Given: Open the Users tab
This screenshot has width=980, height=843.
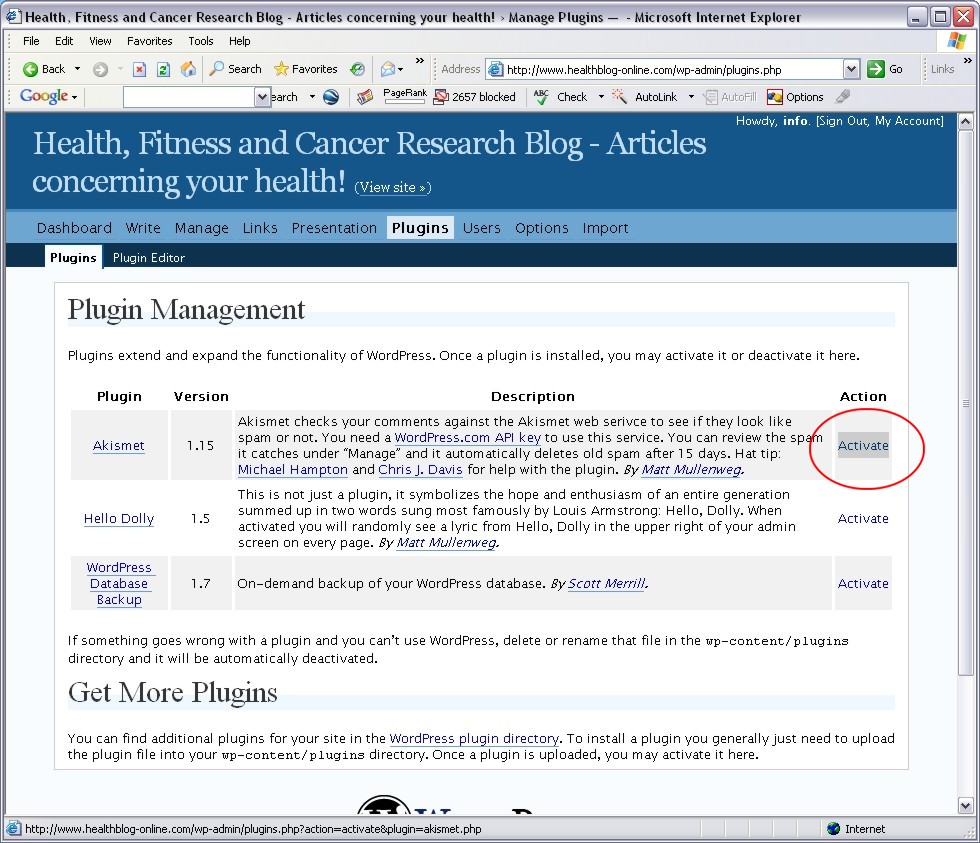Looking at the screenshot, I should pos(482,228).
